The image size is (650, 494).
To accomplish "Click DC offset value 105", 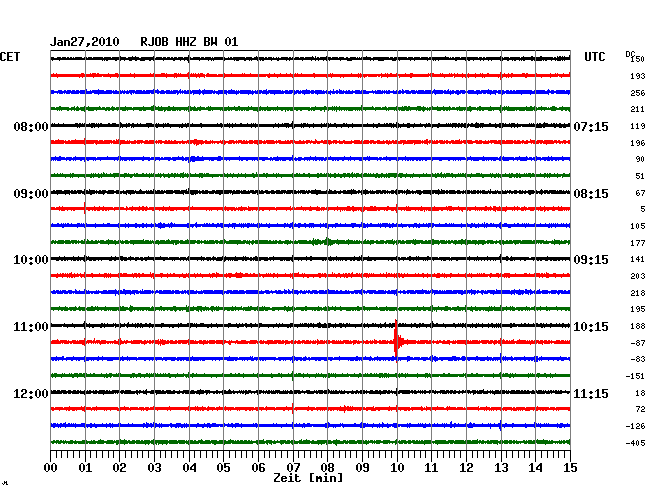I will coord(638,226).
